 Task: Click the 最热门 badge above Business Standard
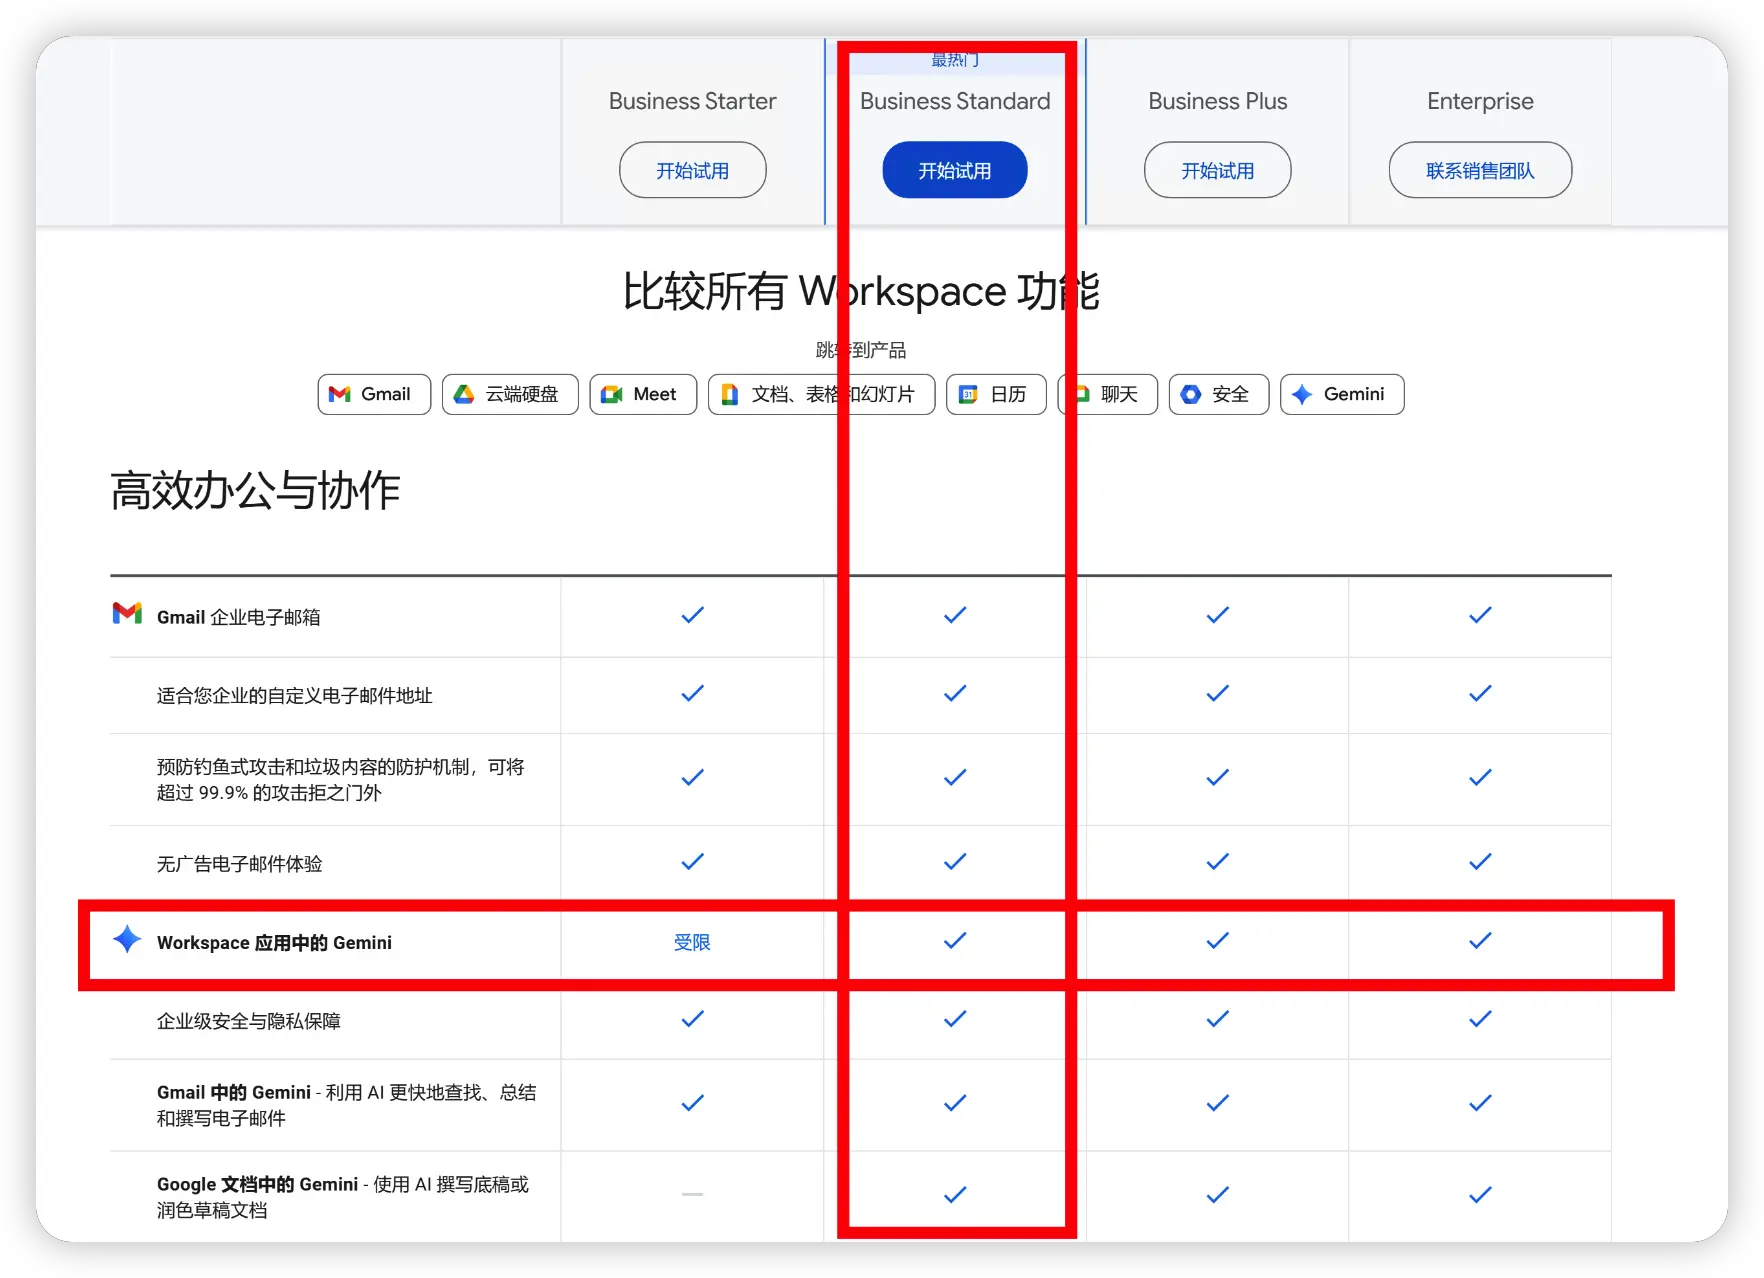pyautogui.click(x=954, y=58)
